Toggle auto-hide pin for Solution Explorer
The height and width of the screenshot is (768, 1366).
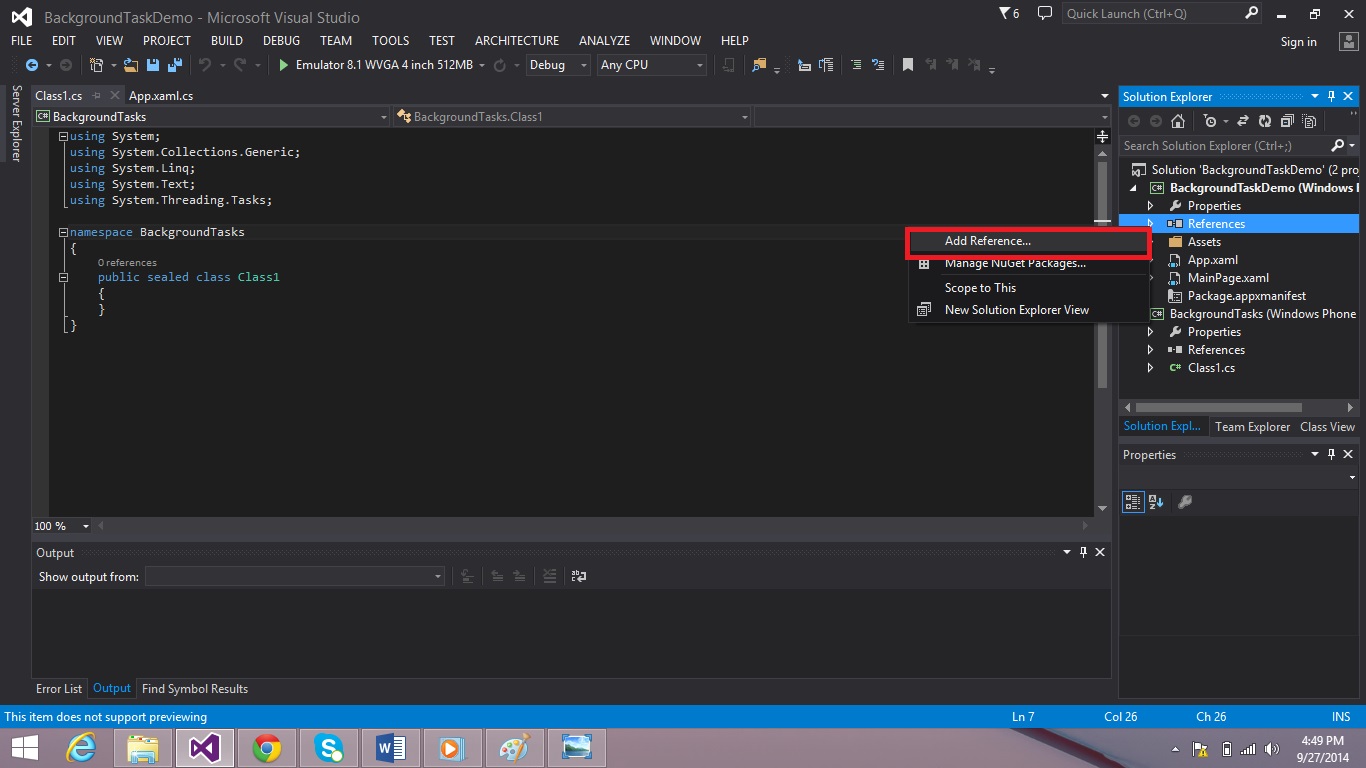[1331, 96]
